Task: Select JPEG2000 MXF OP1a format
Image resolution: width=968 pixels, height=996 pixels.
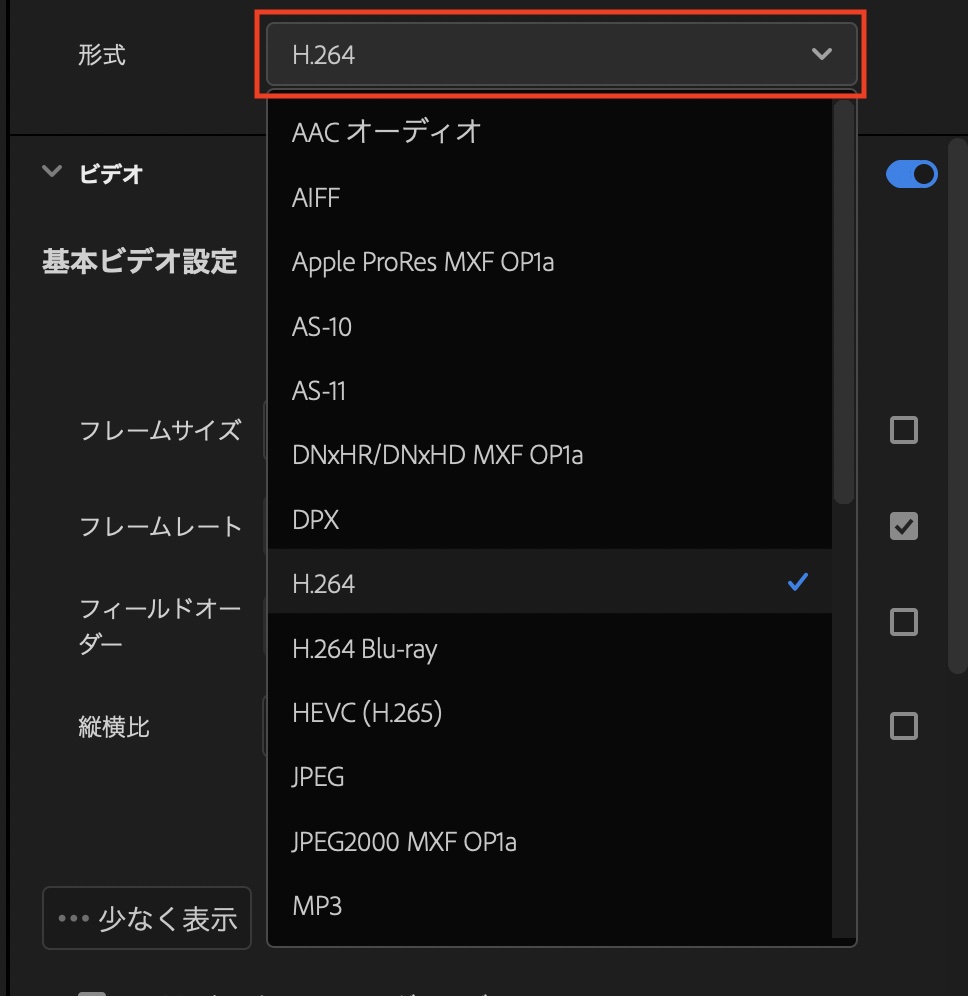Action: coord(549,842)
